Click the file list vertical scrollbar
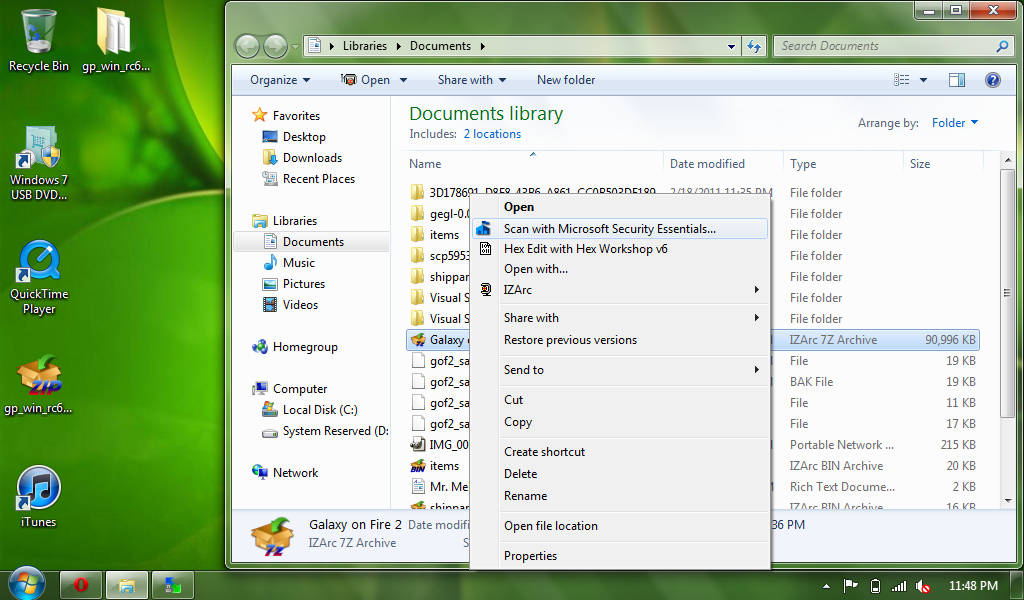The width and height of the screenshot is (1024, 600). [1008, 292]
